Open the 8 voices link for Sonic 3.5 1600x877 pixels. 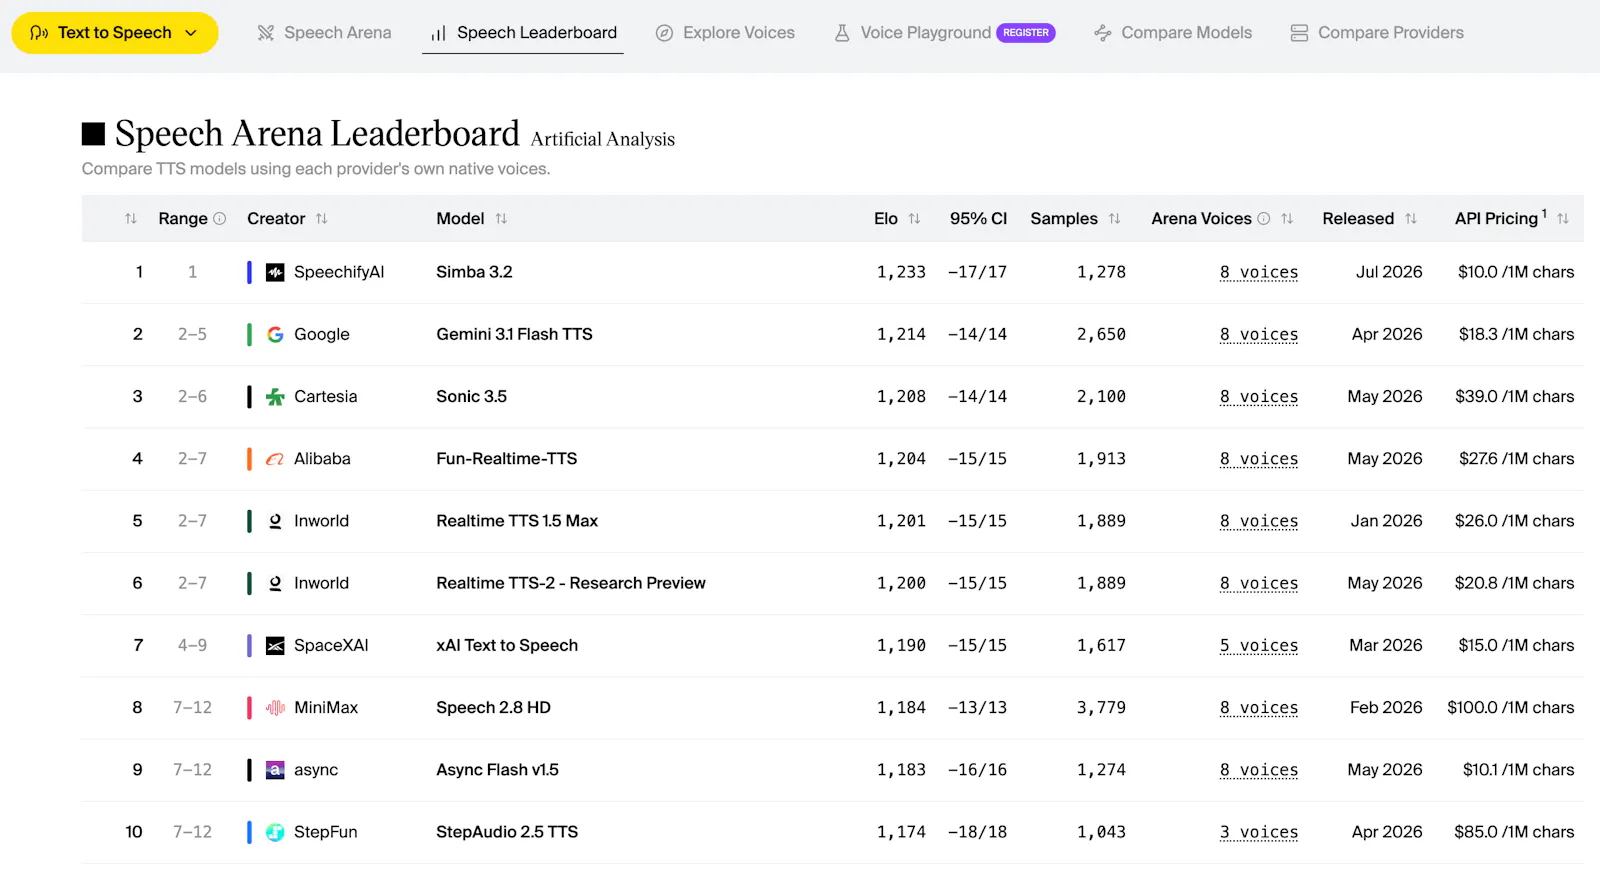(1259, 396)
